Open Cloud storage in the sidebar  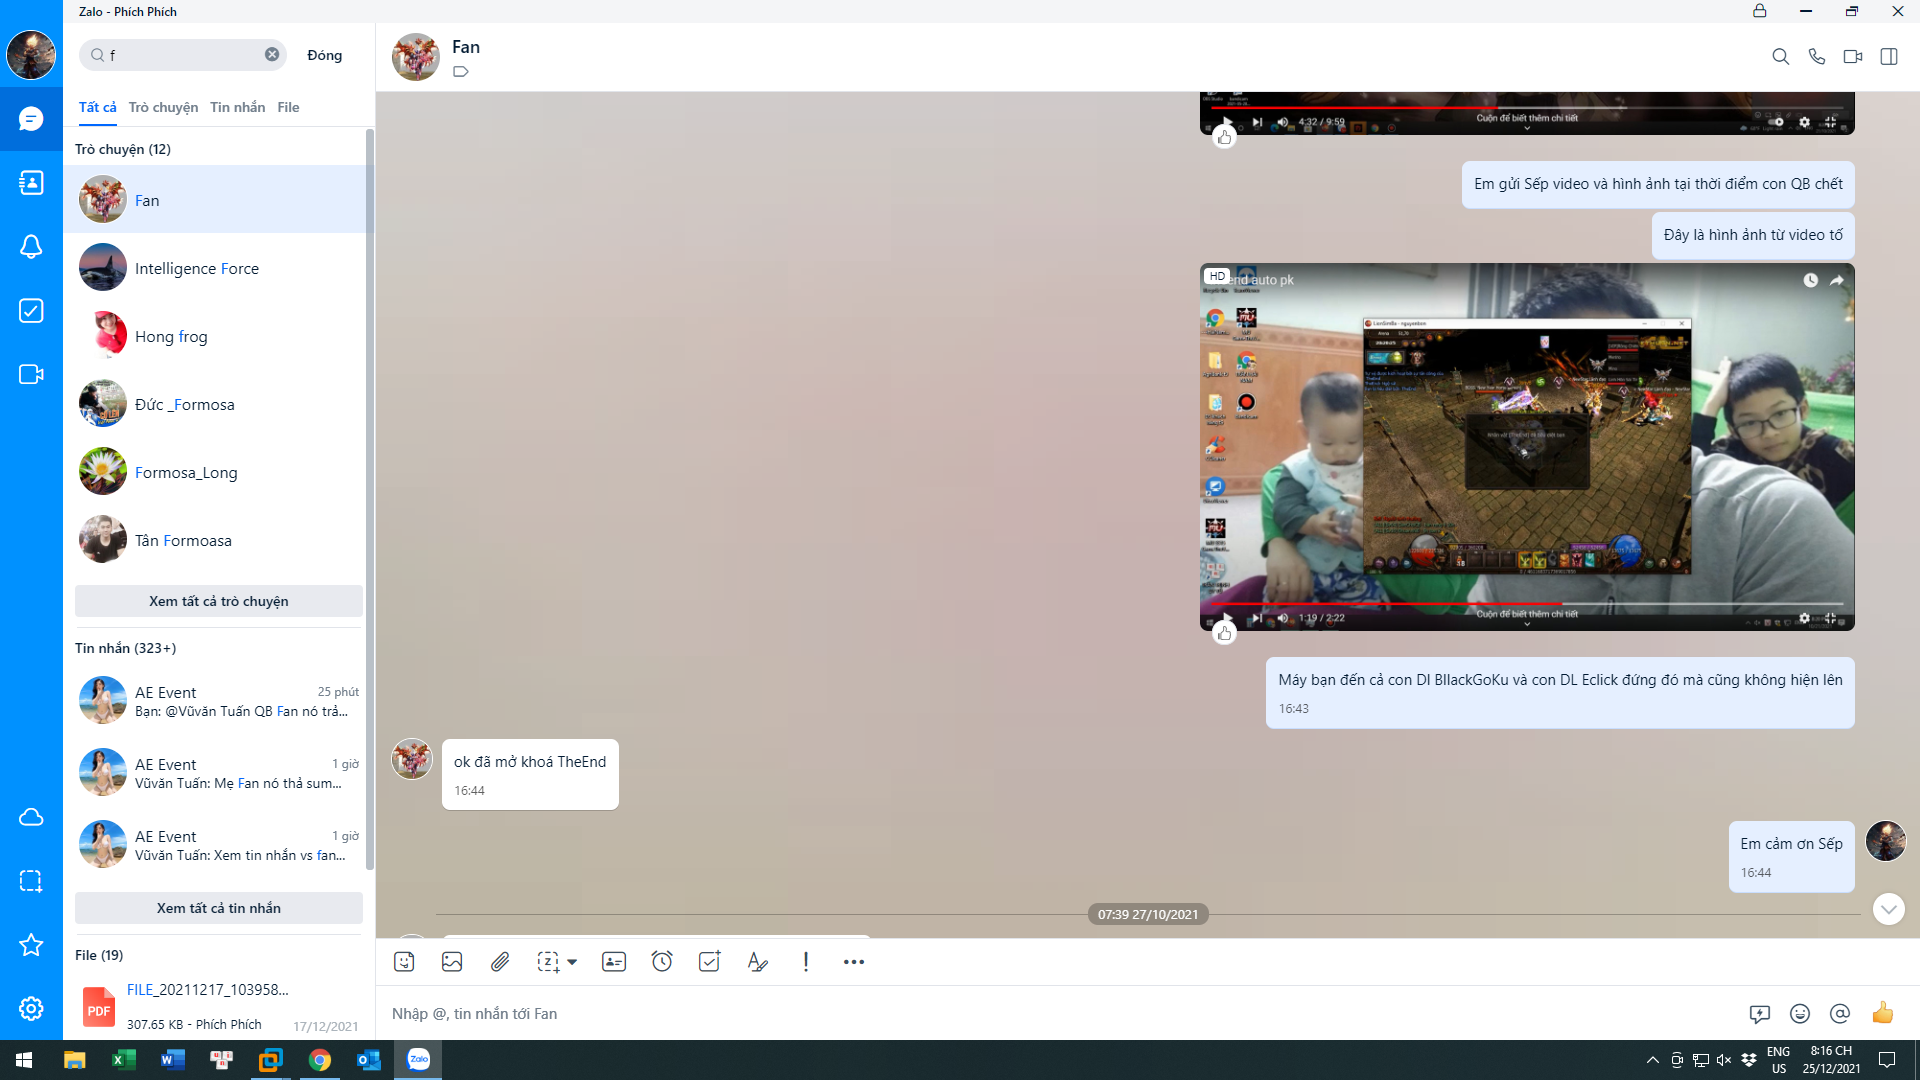pos(31,817)
